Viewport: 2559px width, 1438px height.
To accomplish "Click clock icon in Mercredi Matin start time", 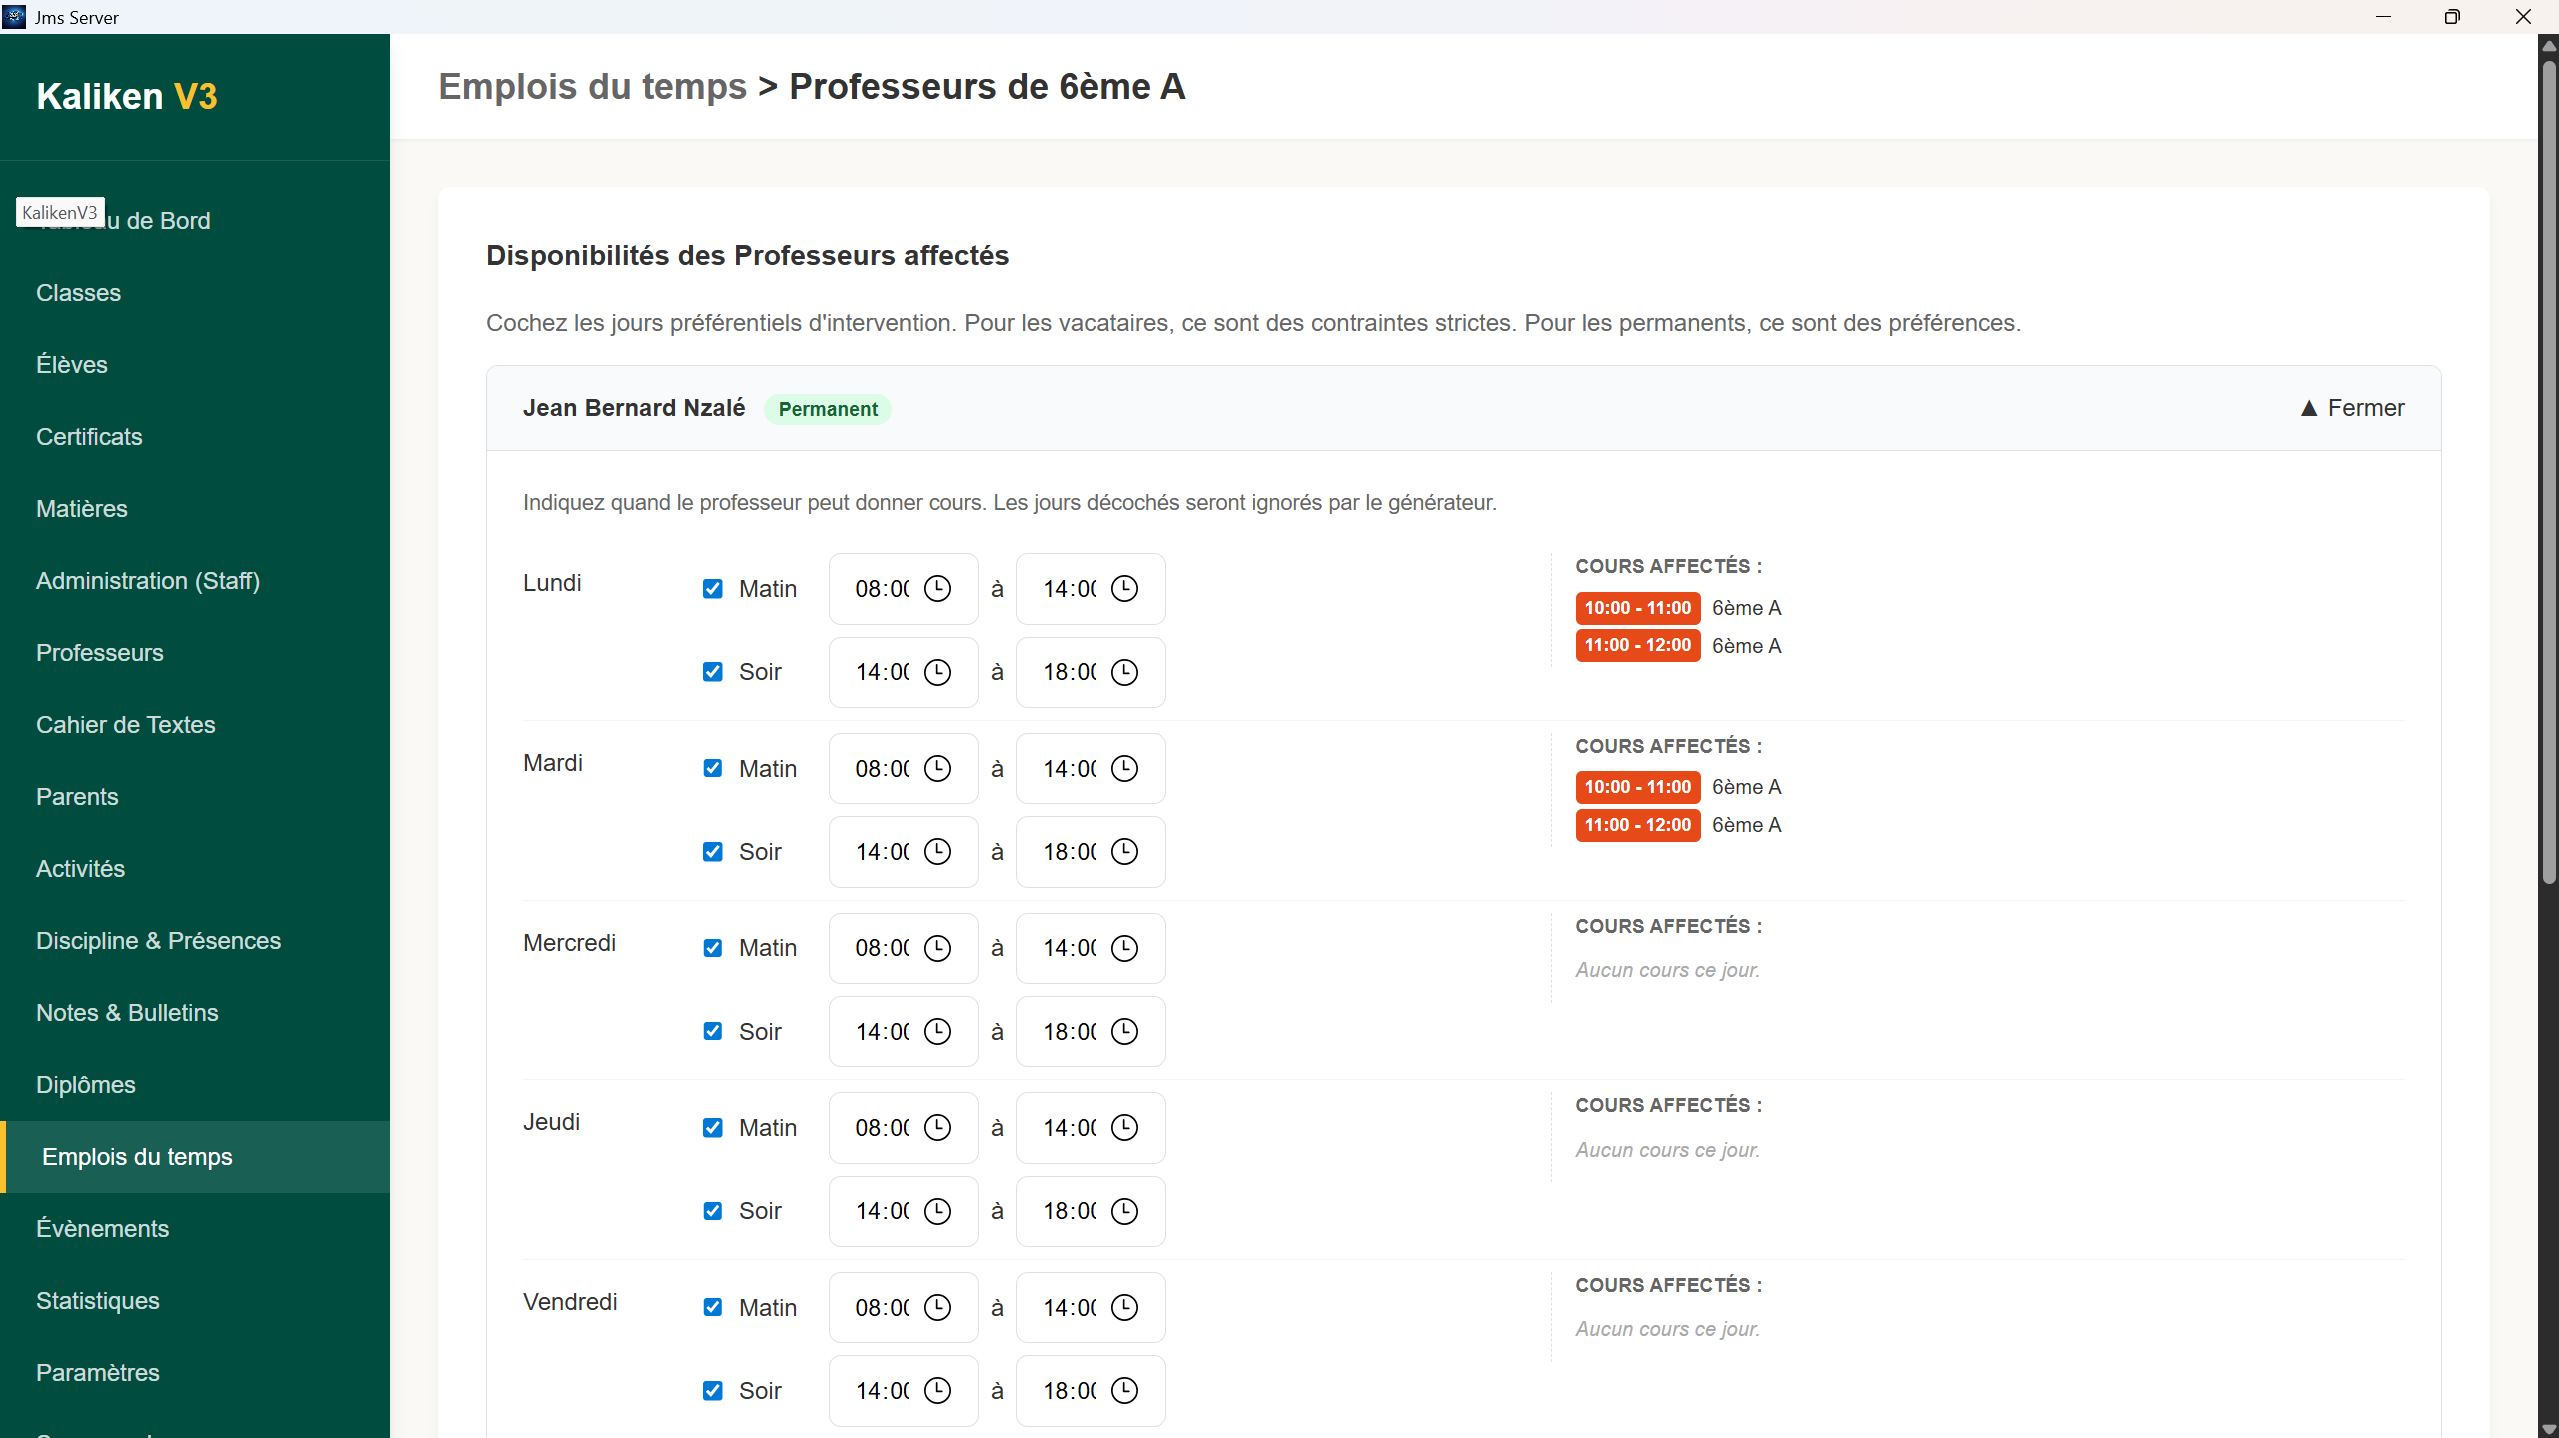I will (x=937, y=948).
